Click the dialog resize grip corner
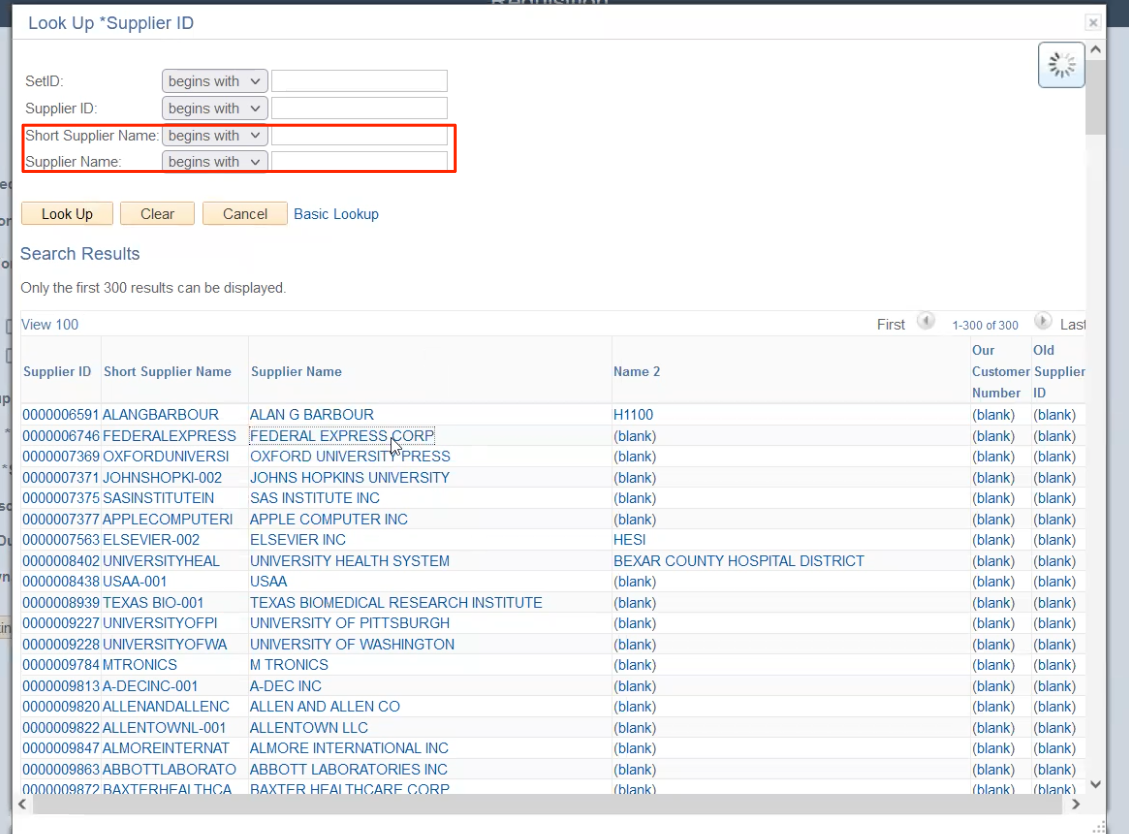The height and width of the screenshot is (834, 1129). [1099, 827]
